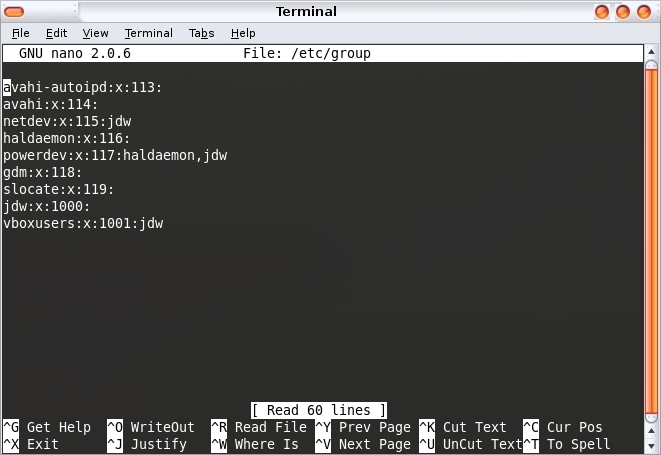Open the Edit menu
The width and height of the screenshot is (661, 455).
[x=55, y=33]
